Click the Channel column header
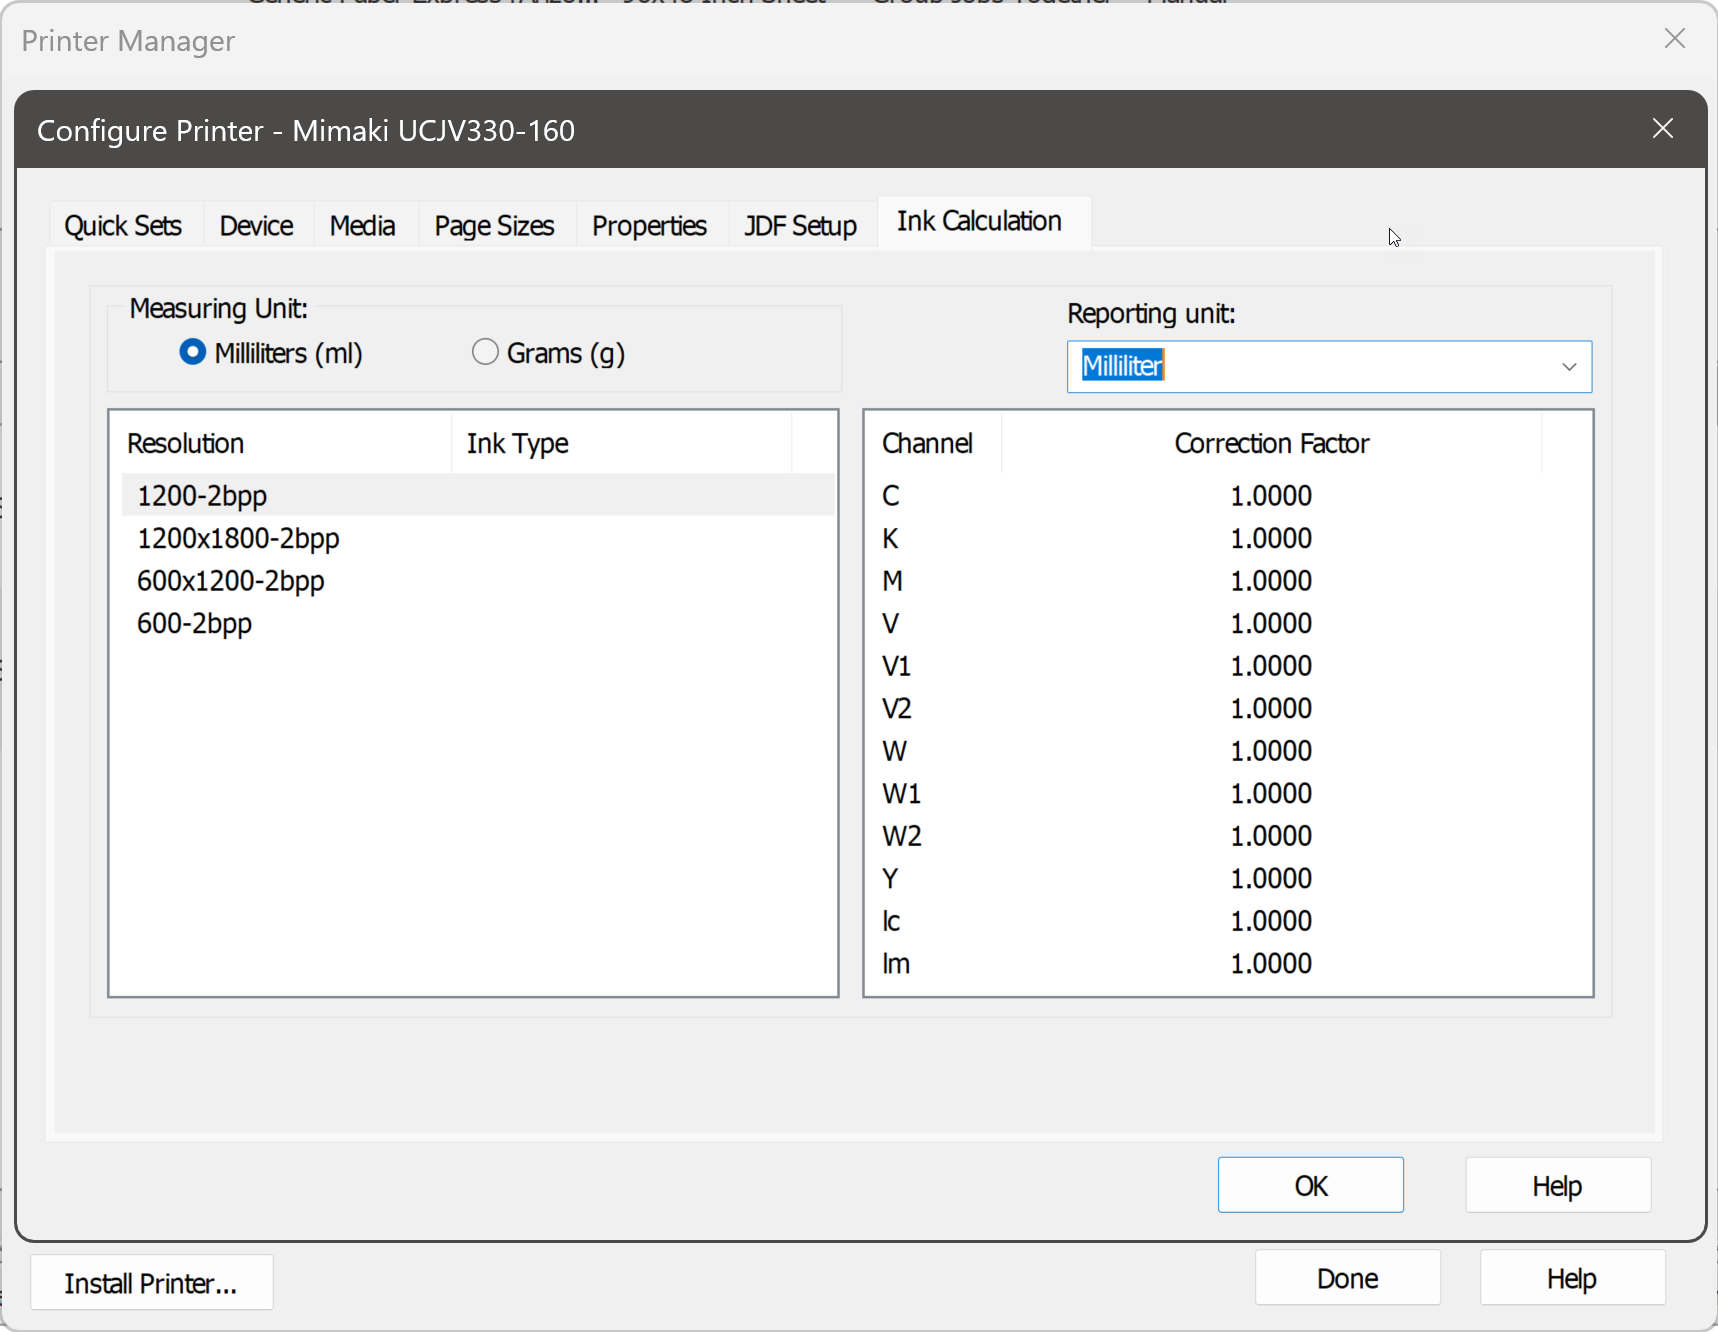 (933, 444)
